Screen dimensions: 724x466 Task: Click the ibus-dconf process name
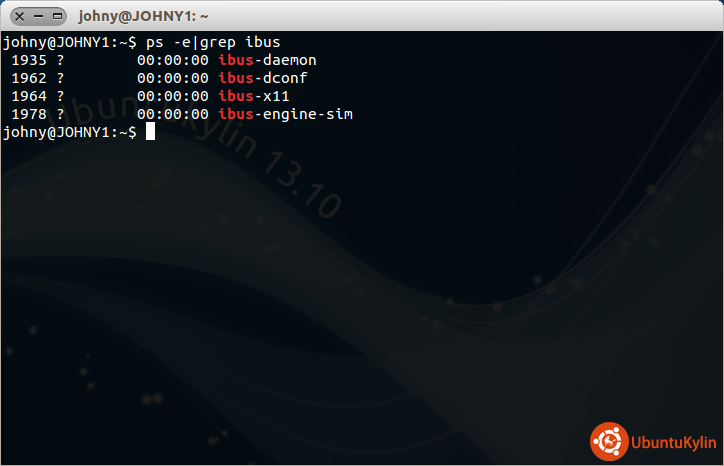tap(263, 78)
